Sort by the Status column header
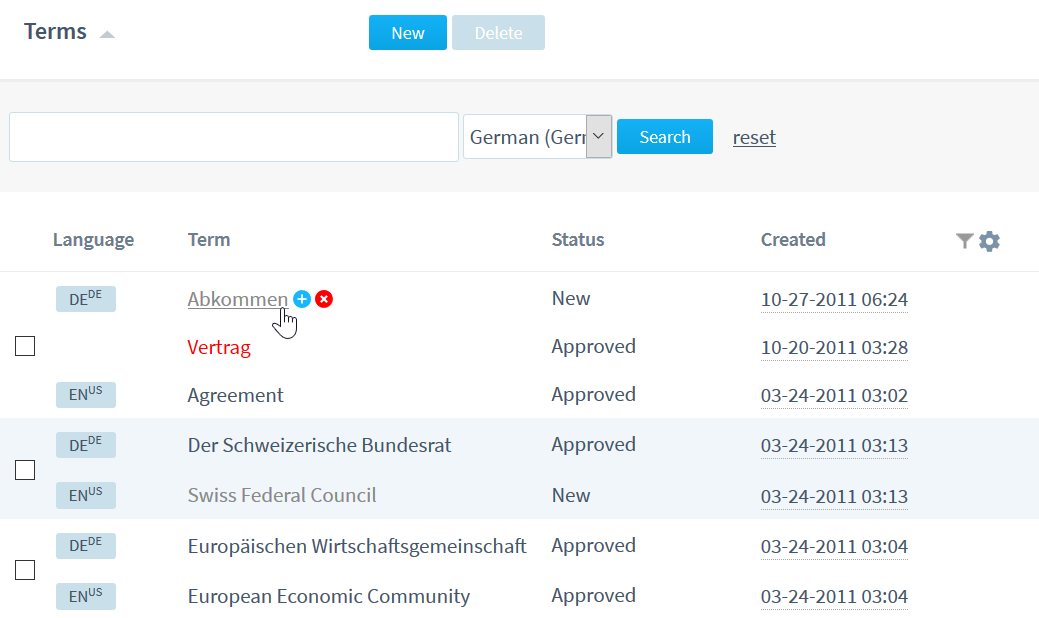Viewport: 1039px width, 618px height. [578, 240]
